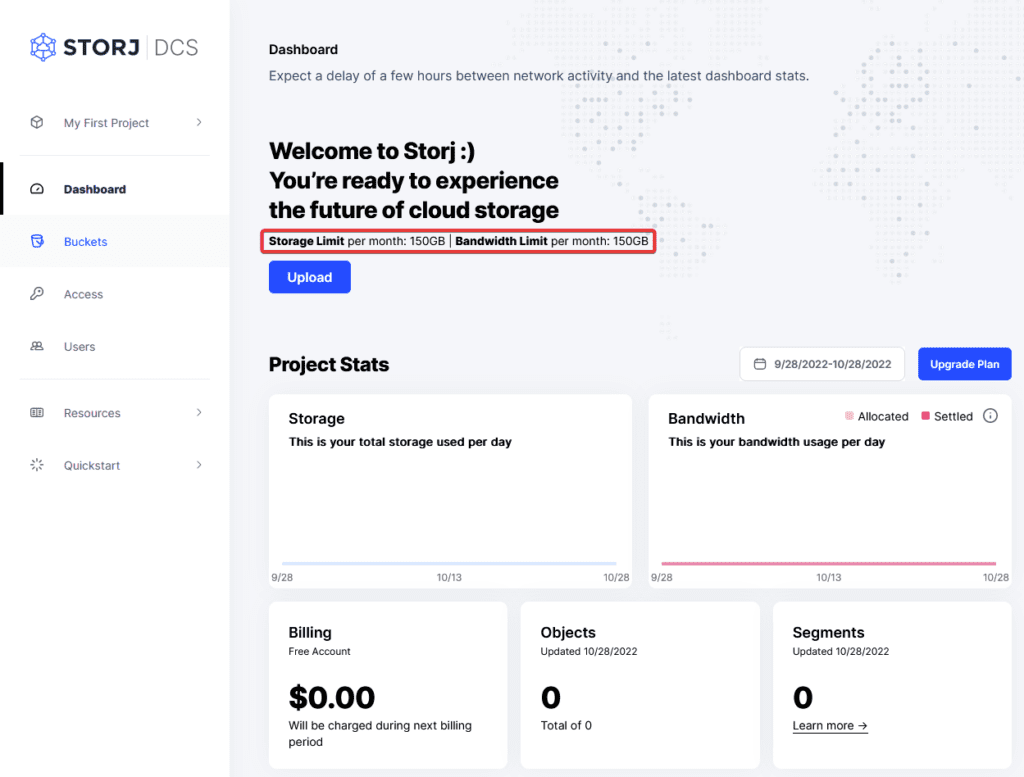Click the Storj DCS logo icon
This screenshot has height=777, width=1024.
pos(43,47)
